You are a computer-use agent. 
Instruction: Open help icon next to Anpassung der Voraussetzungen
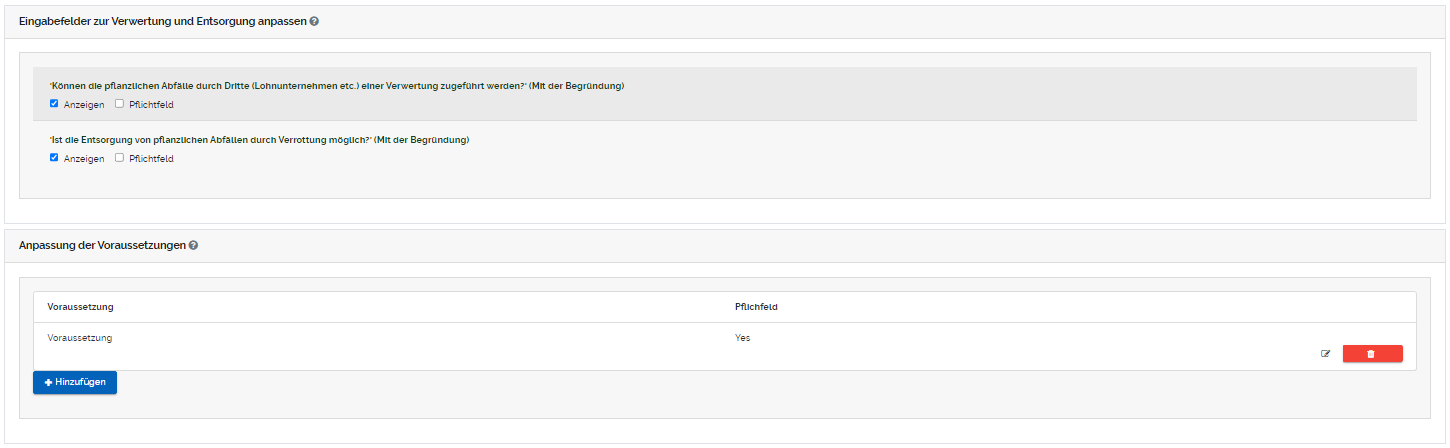[x=193, y=245]
